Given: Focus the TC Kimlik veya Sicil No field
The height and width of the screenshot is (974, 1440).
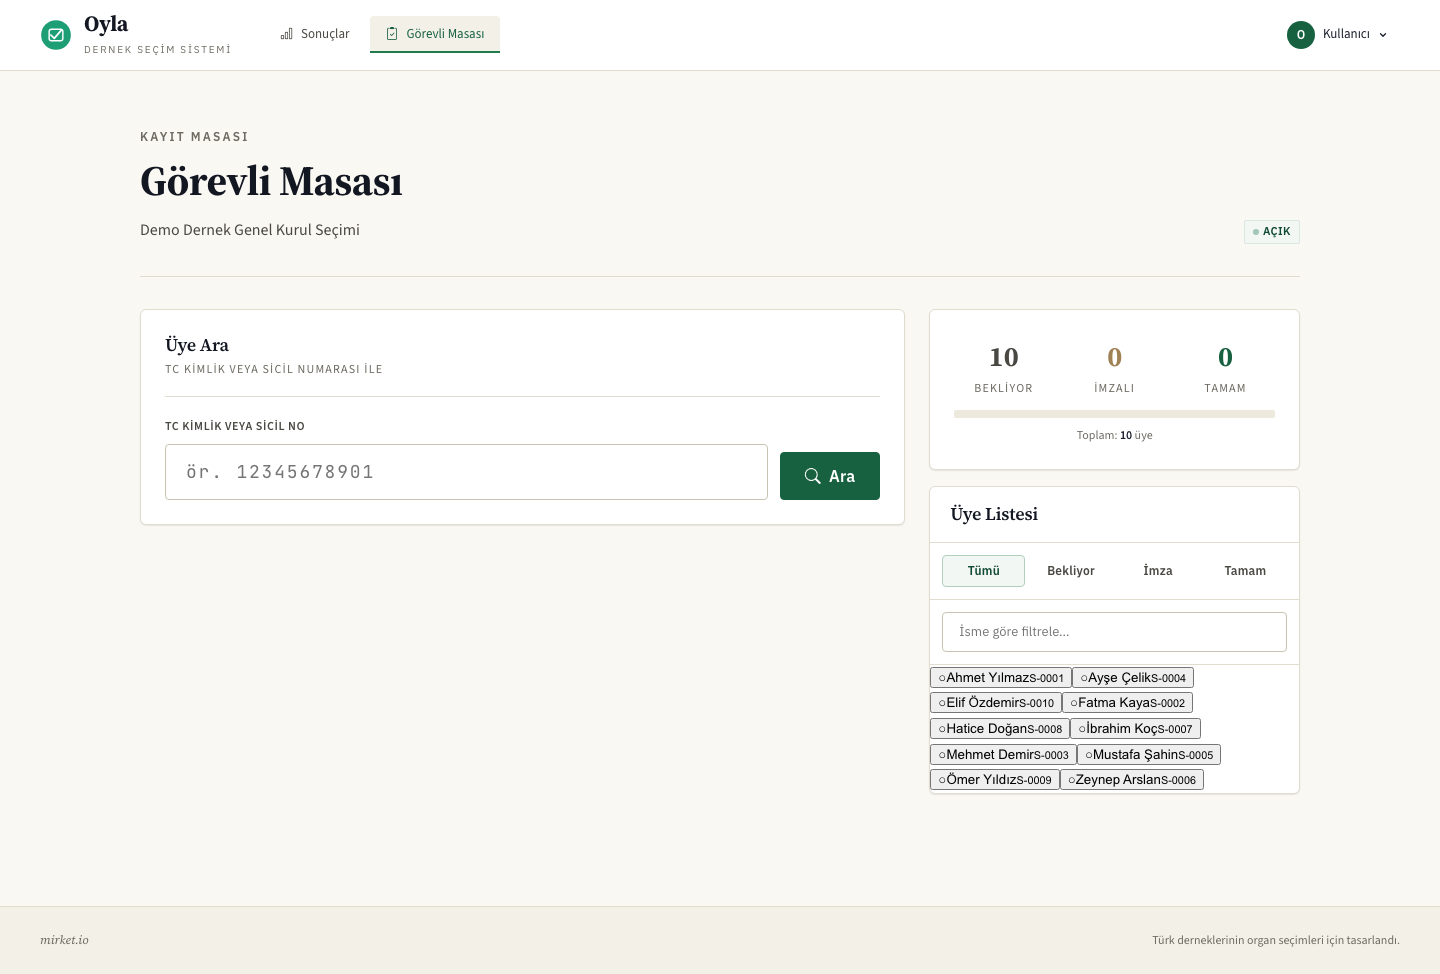Looking at the screenshot, I should (x=466, y=472).
